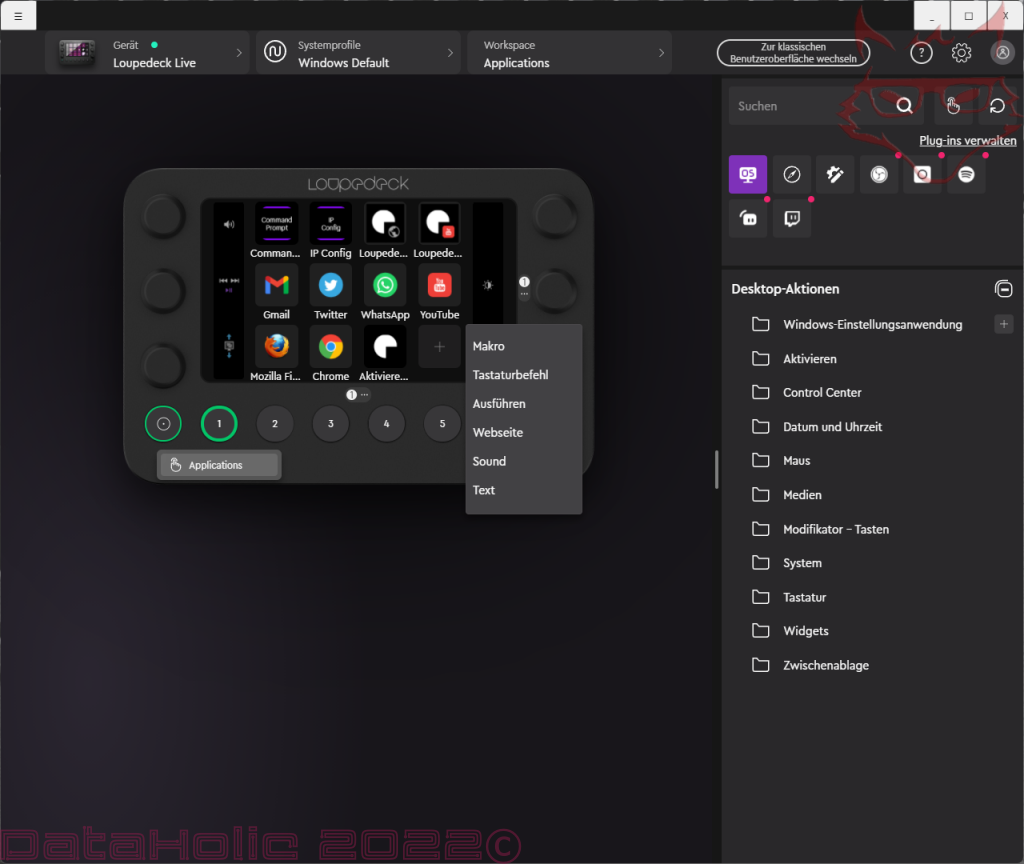The height and width of the screenshot is (864, 1024).
Task: Choose Tastaturbefehl from the context menu
Action: point(524,375)
